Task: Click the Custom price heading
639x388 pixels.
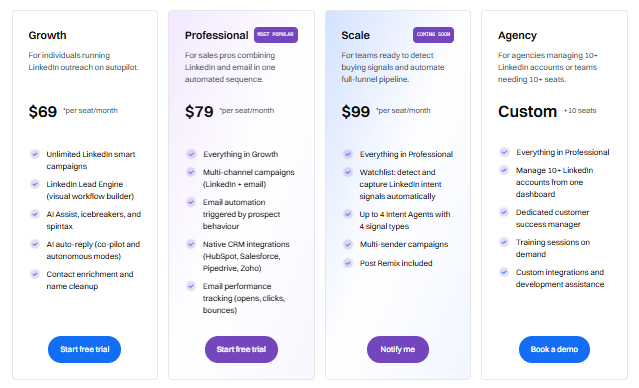Action: [x=527, y=111]
